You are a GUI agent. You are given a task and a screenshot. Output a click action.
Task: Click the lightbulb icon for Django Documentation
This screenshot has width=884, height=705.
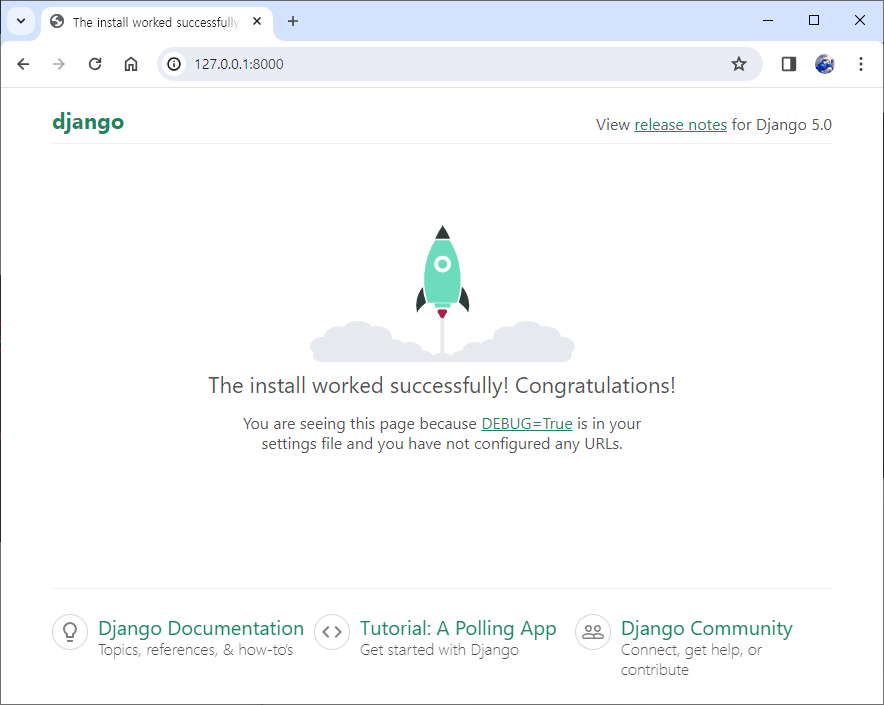[x=70, y=632]
